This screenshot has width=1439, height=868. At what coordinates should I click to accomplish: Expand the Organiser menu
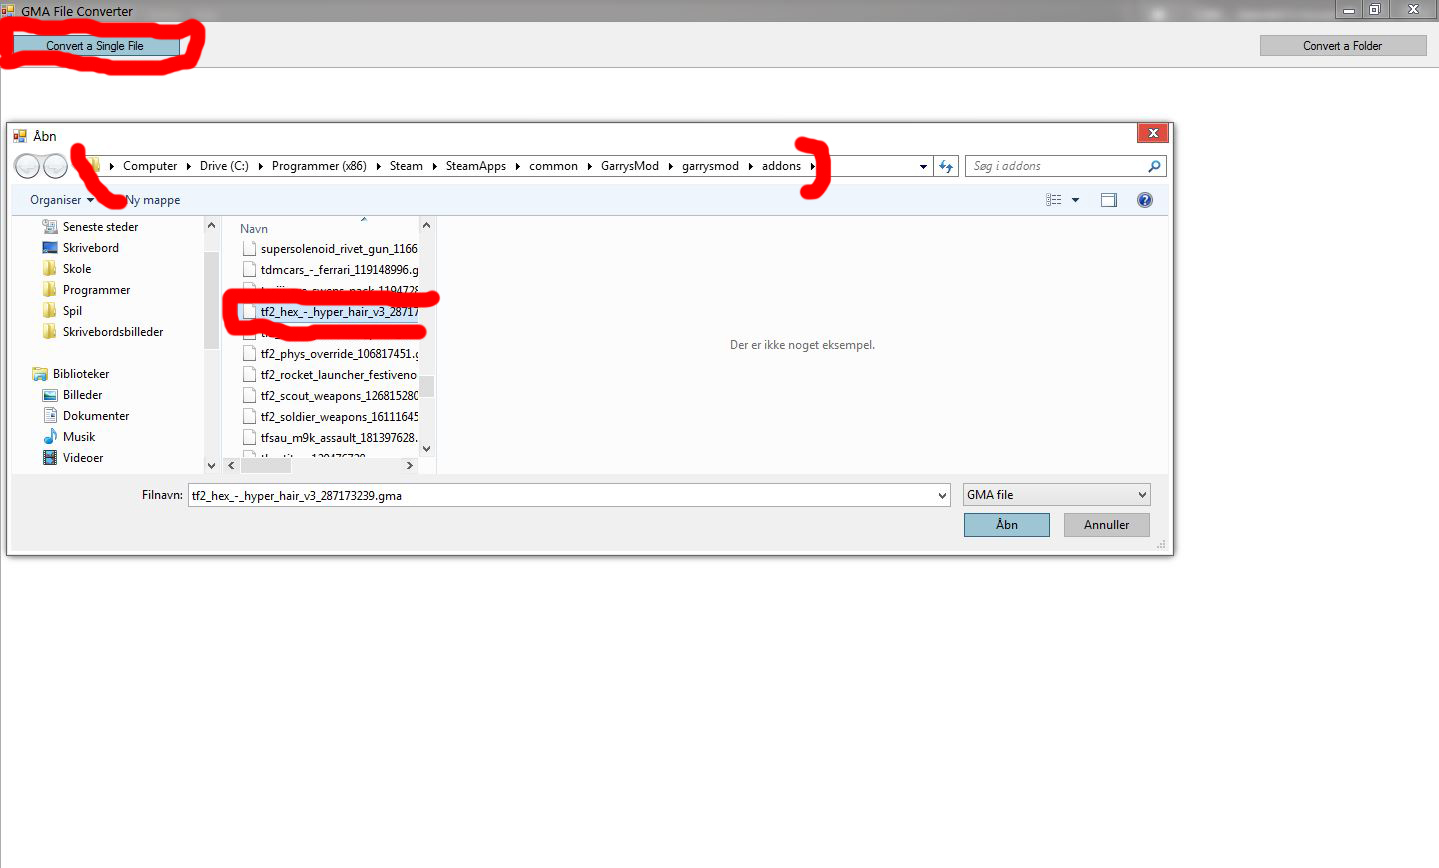62,200
